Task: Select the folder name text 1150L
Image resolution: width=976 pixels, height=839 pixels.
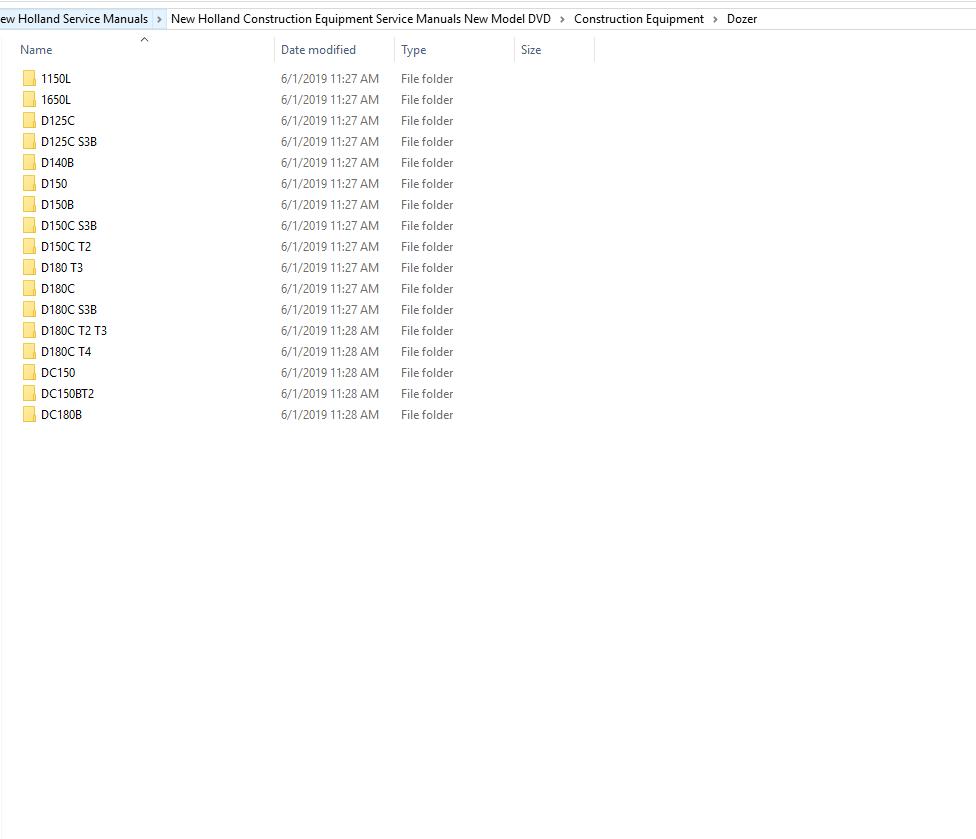Action: coord(56,78)
